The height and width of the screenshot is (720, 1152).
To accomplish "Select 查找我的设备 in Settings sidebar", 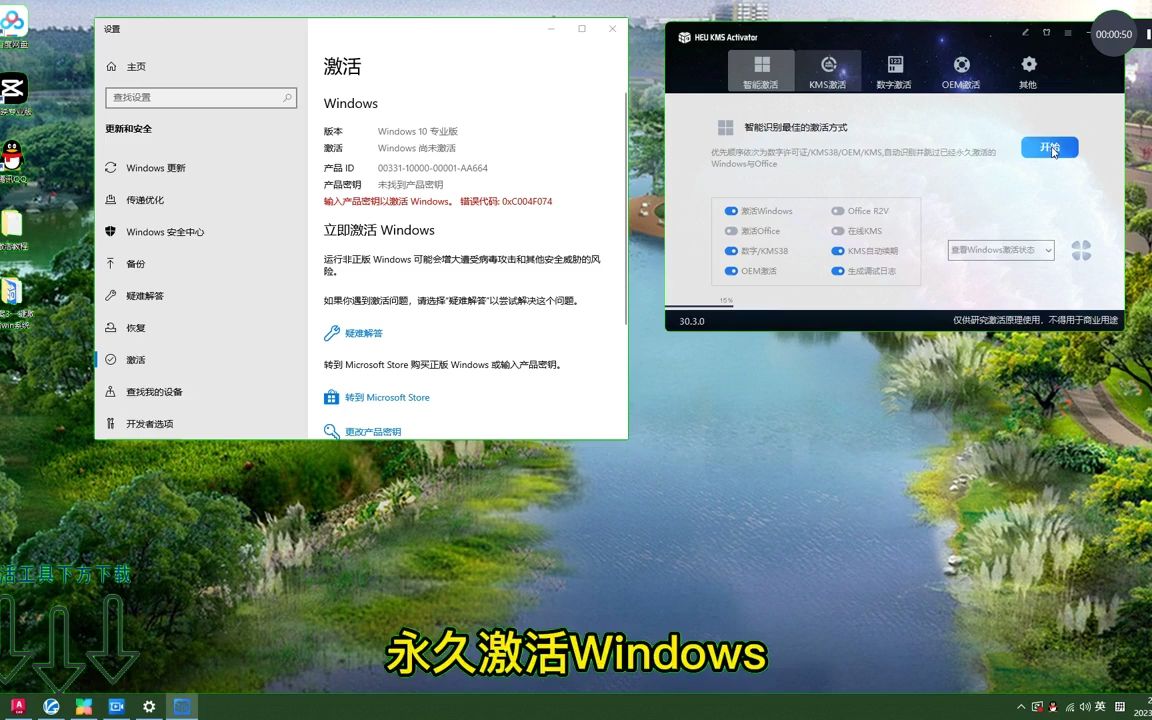I will (x=201, y=392).
